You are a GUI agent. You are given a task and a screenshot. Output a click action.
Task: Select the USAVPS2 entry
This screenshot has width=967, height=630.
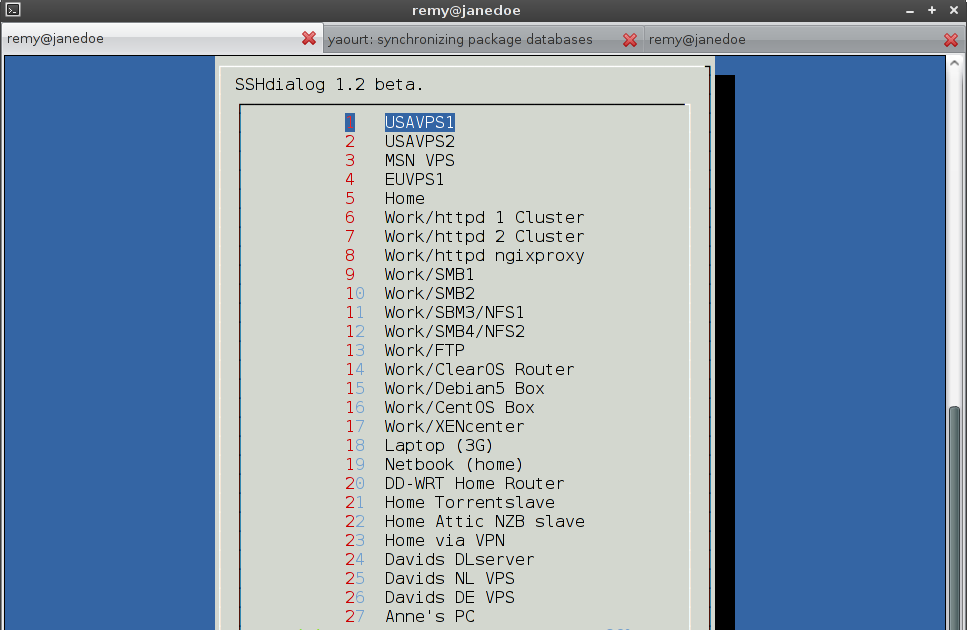[x=419, y=142]
